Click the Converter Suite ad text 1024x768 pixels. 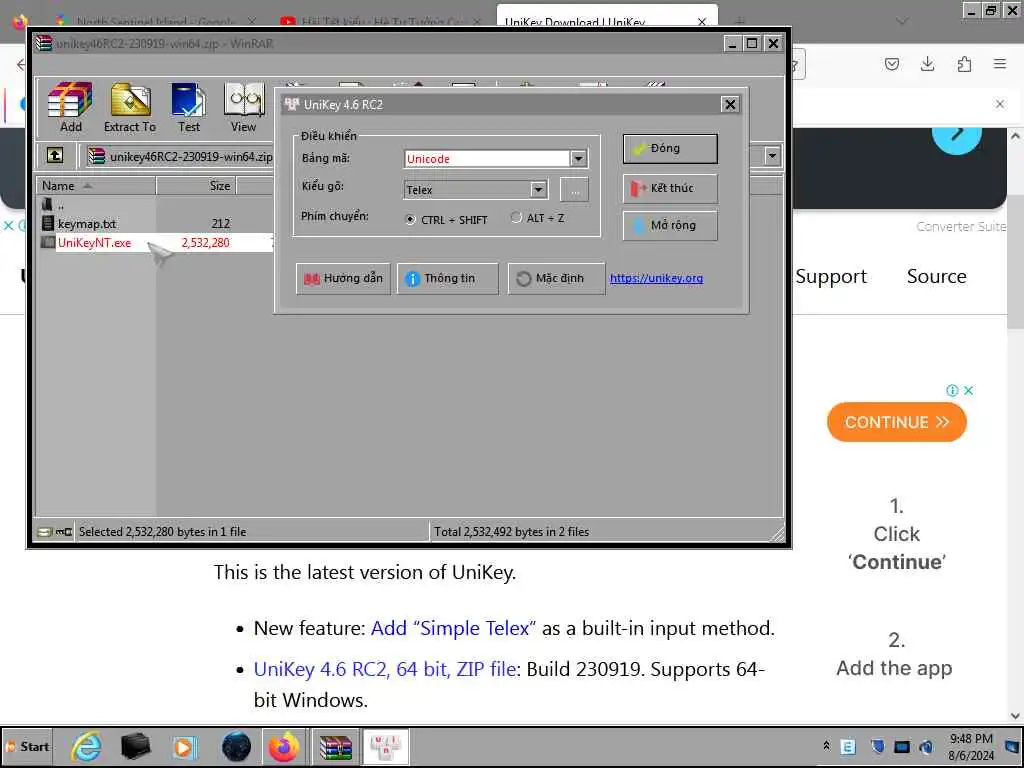[x=961, y=227]
